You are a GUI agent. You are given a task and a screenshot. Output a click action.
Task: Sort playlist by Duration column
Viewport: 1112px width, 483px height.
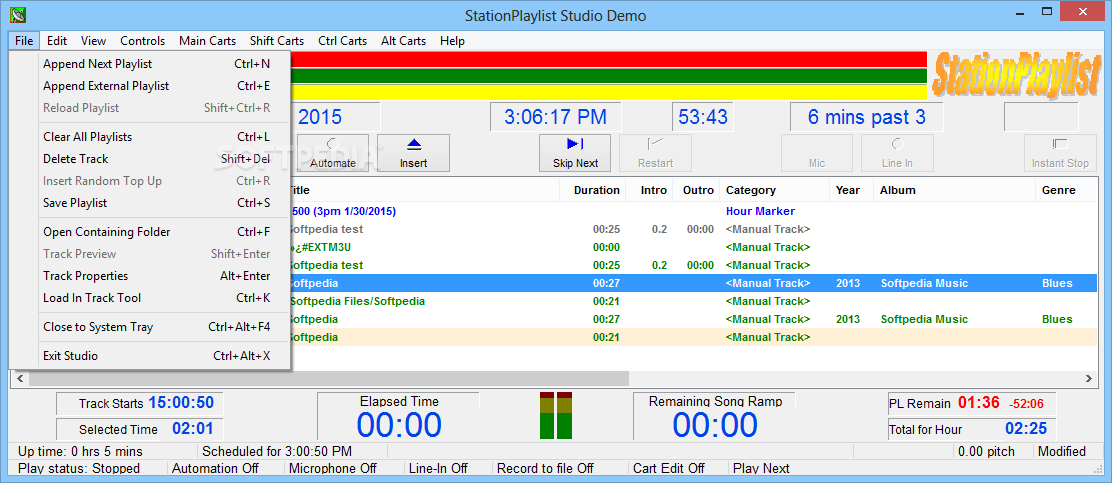tap(593, 190)
